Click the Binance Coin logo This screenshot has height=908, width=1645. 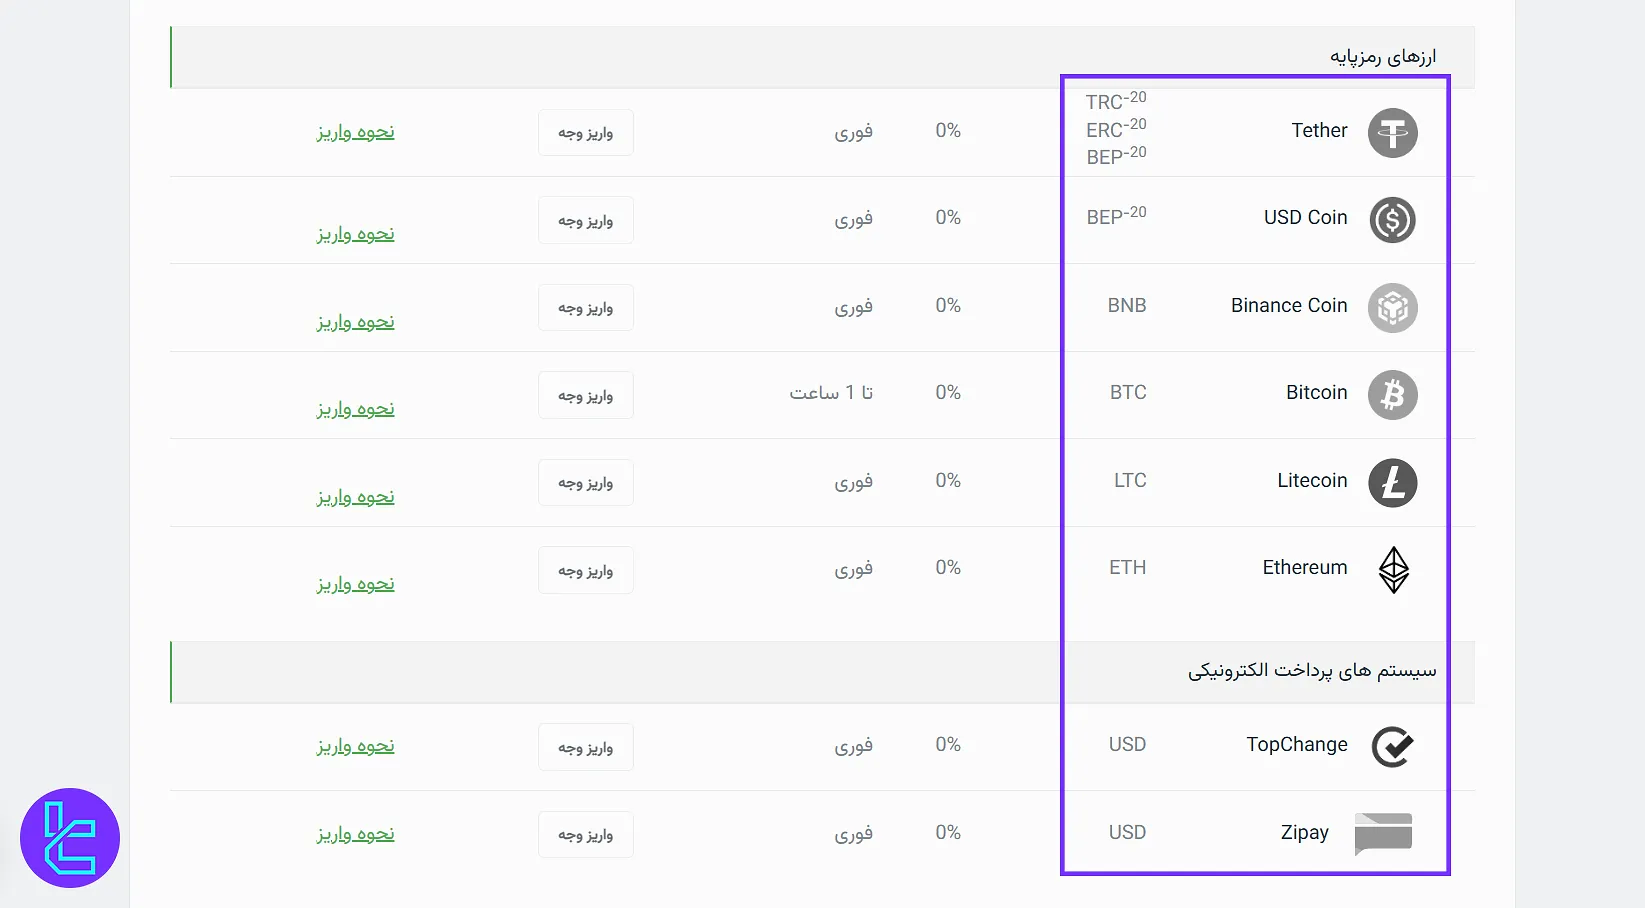pos(1392,308)
